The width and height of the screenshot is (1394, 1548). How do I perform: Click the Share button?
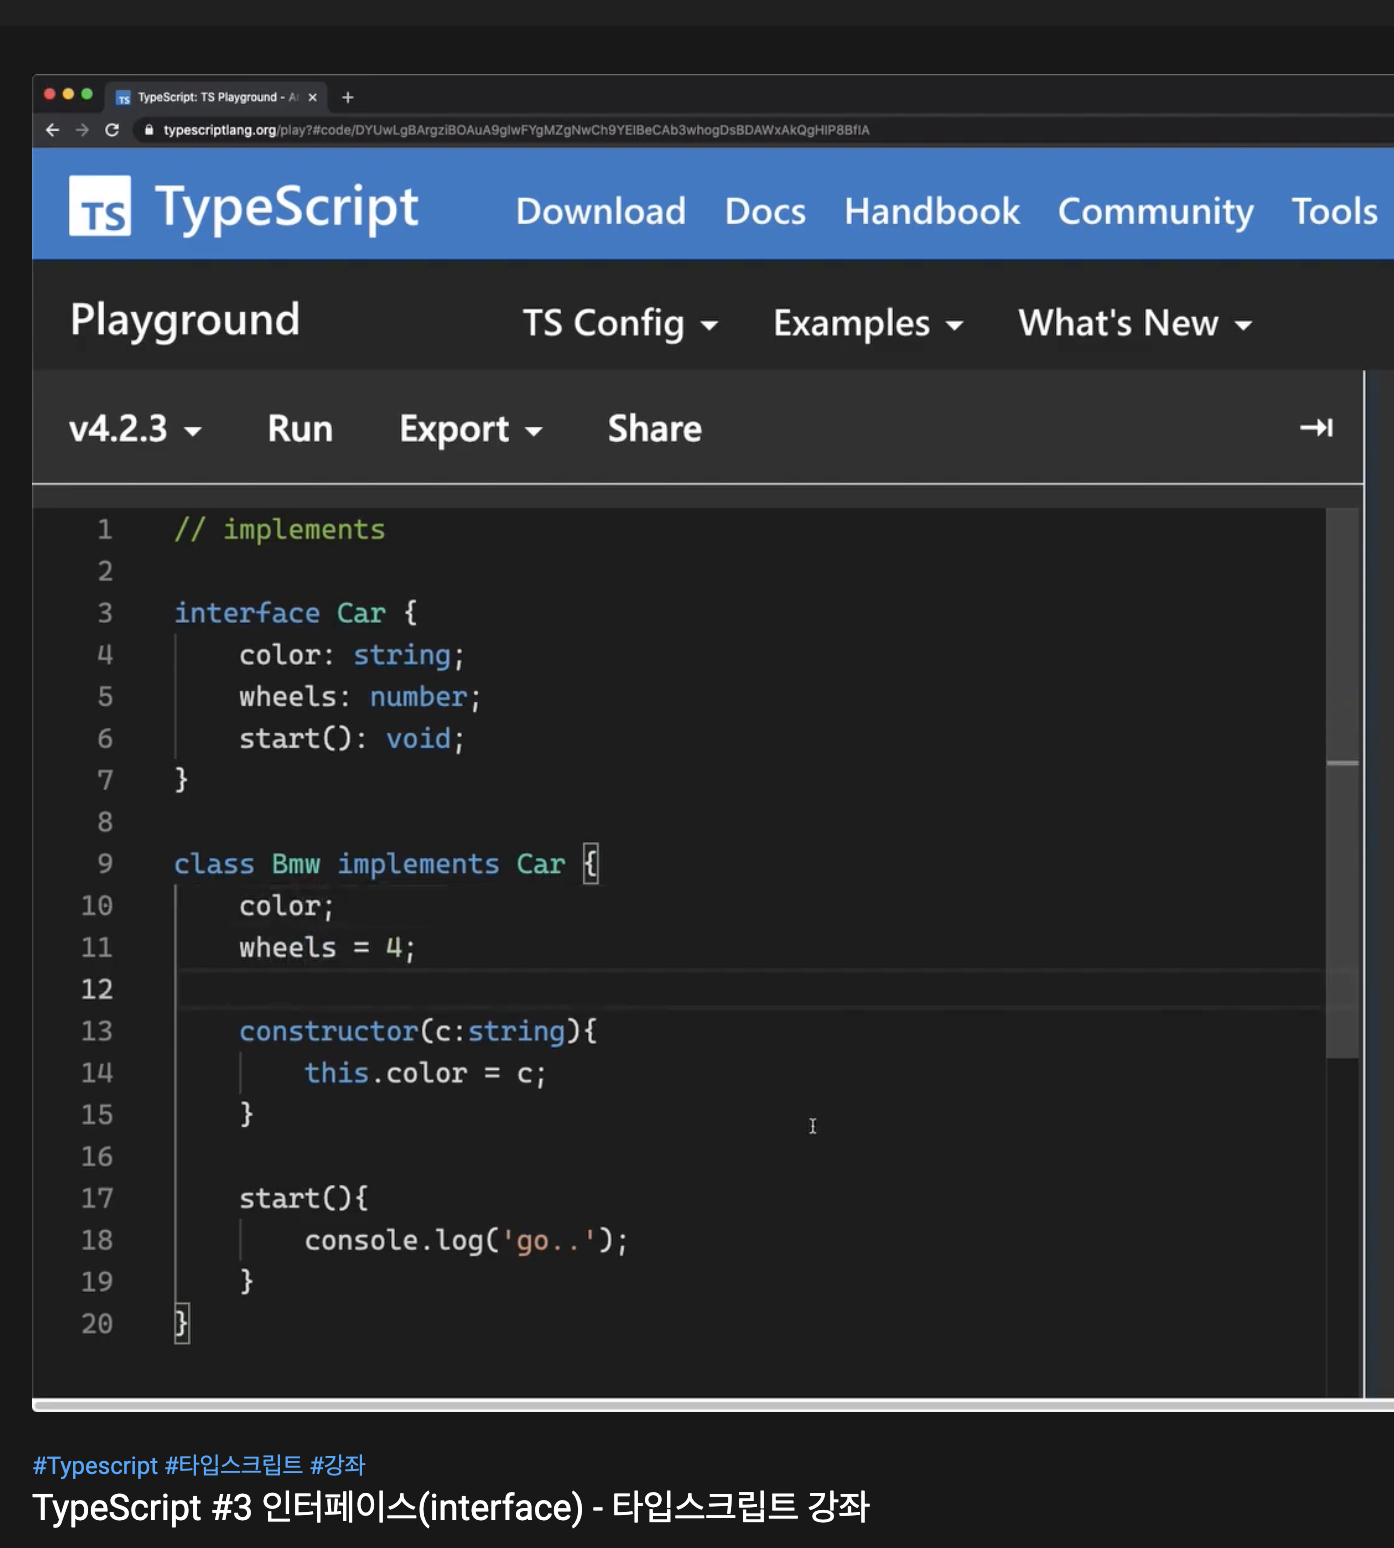tap(655, 429)
